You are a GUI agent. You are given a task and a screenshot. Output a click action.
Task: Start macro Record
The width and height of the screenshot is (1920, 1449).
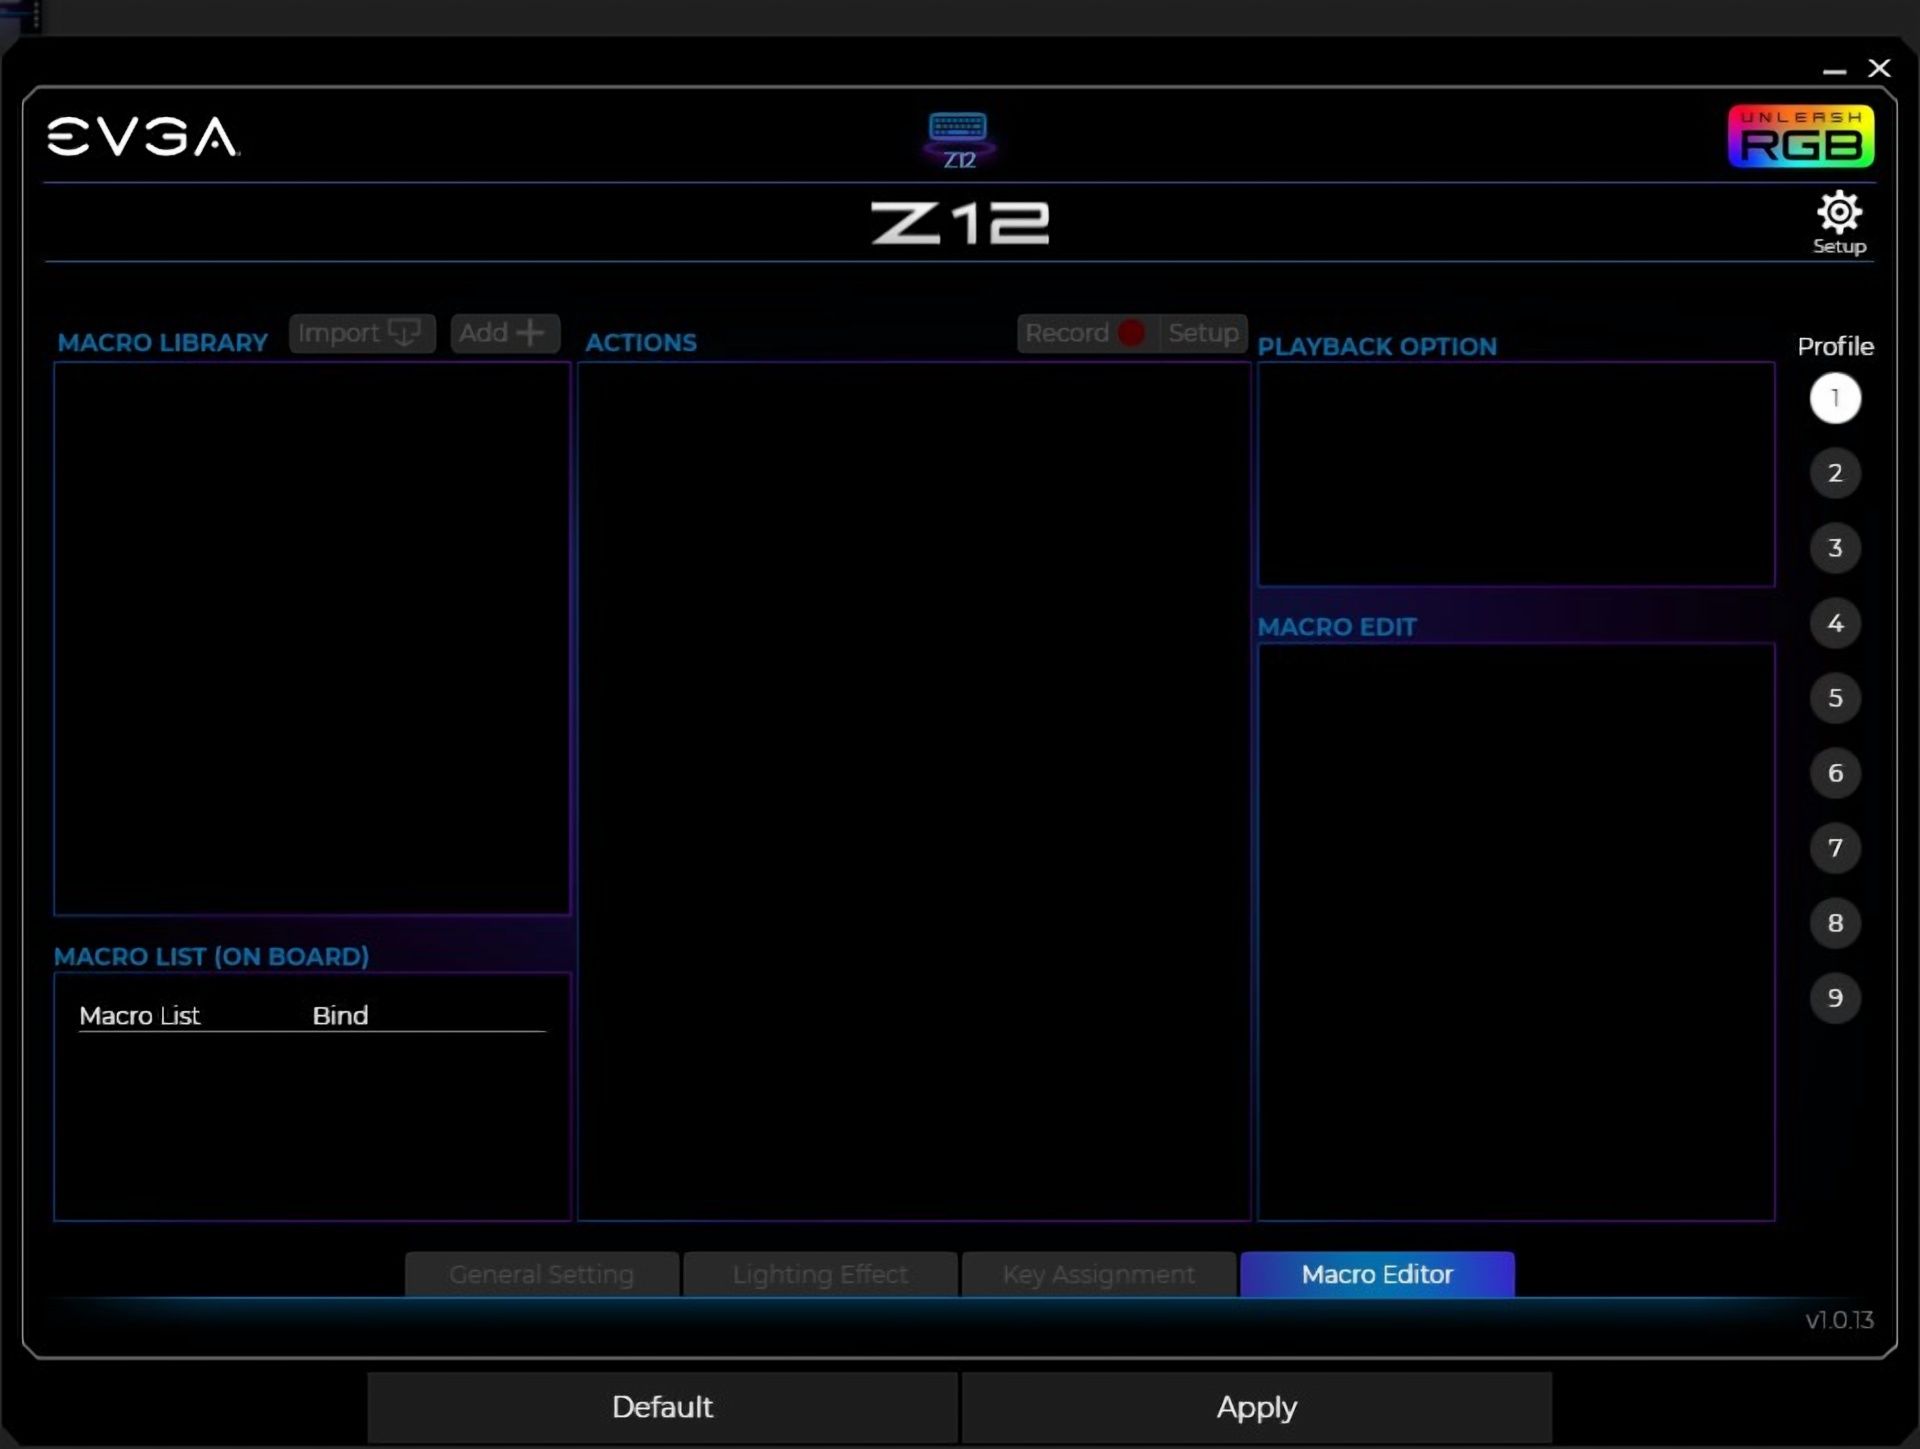tap(1087, 333)
